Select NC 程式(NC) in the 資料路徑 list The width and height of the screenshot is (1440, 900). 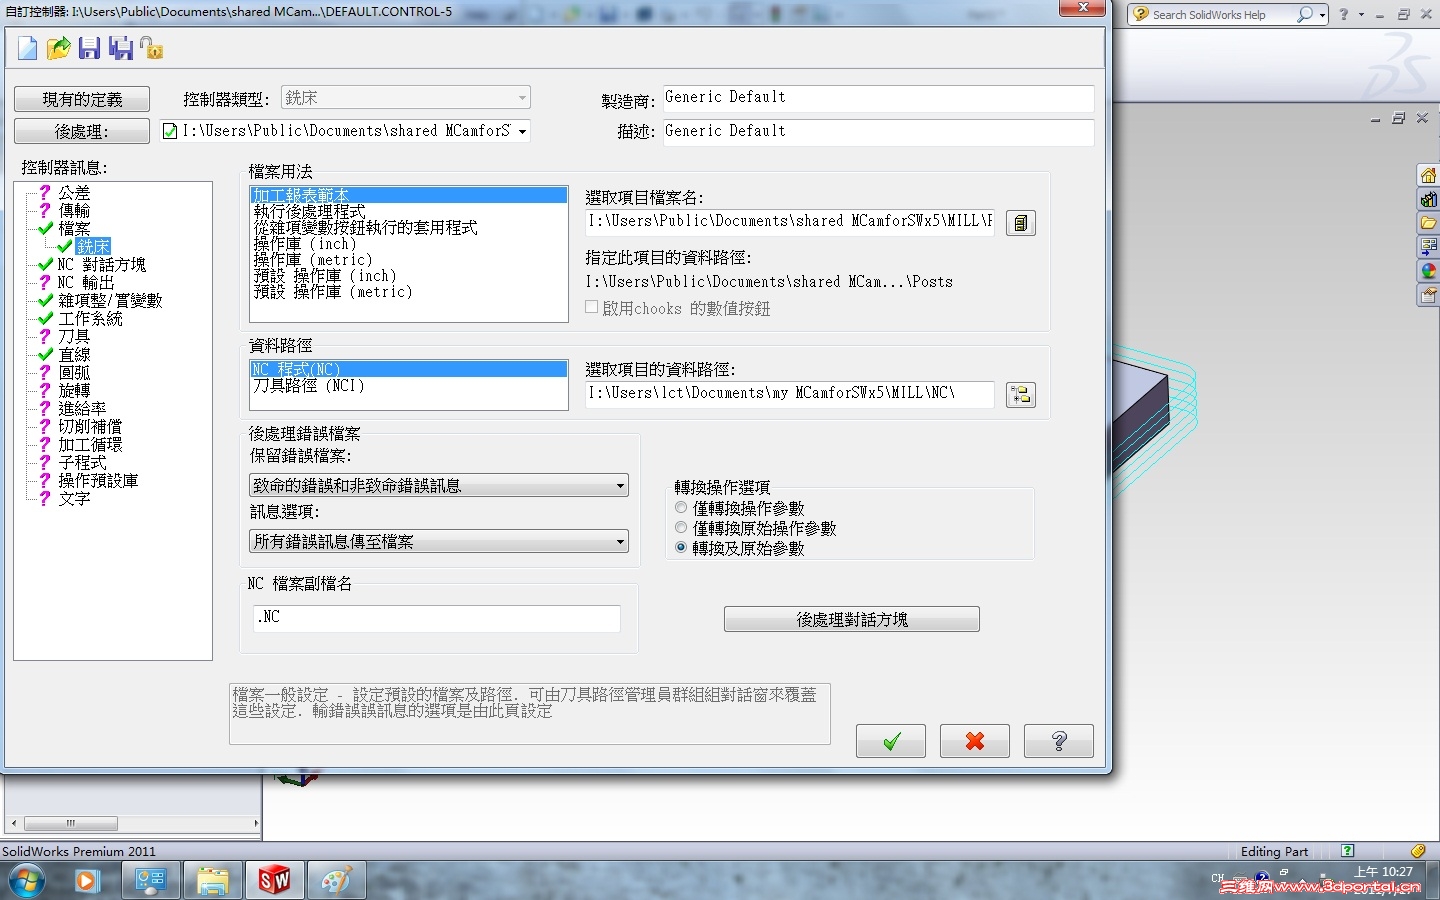pyautogui.click(x=409, y=369)
